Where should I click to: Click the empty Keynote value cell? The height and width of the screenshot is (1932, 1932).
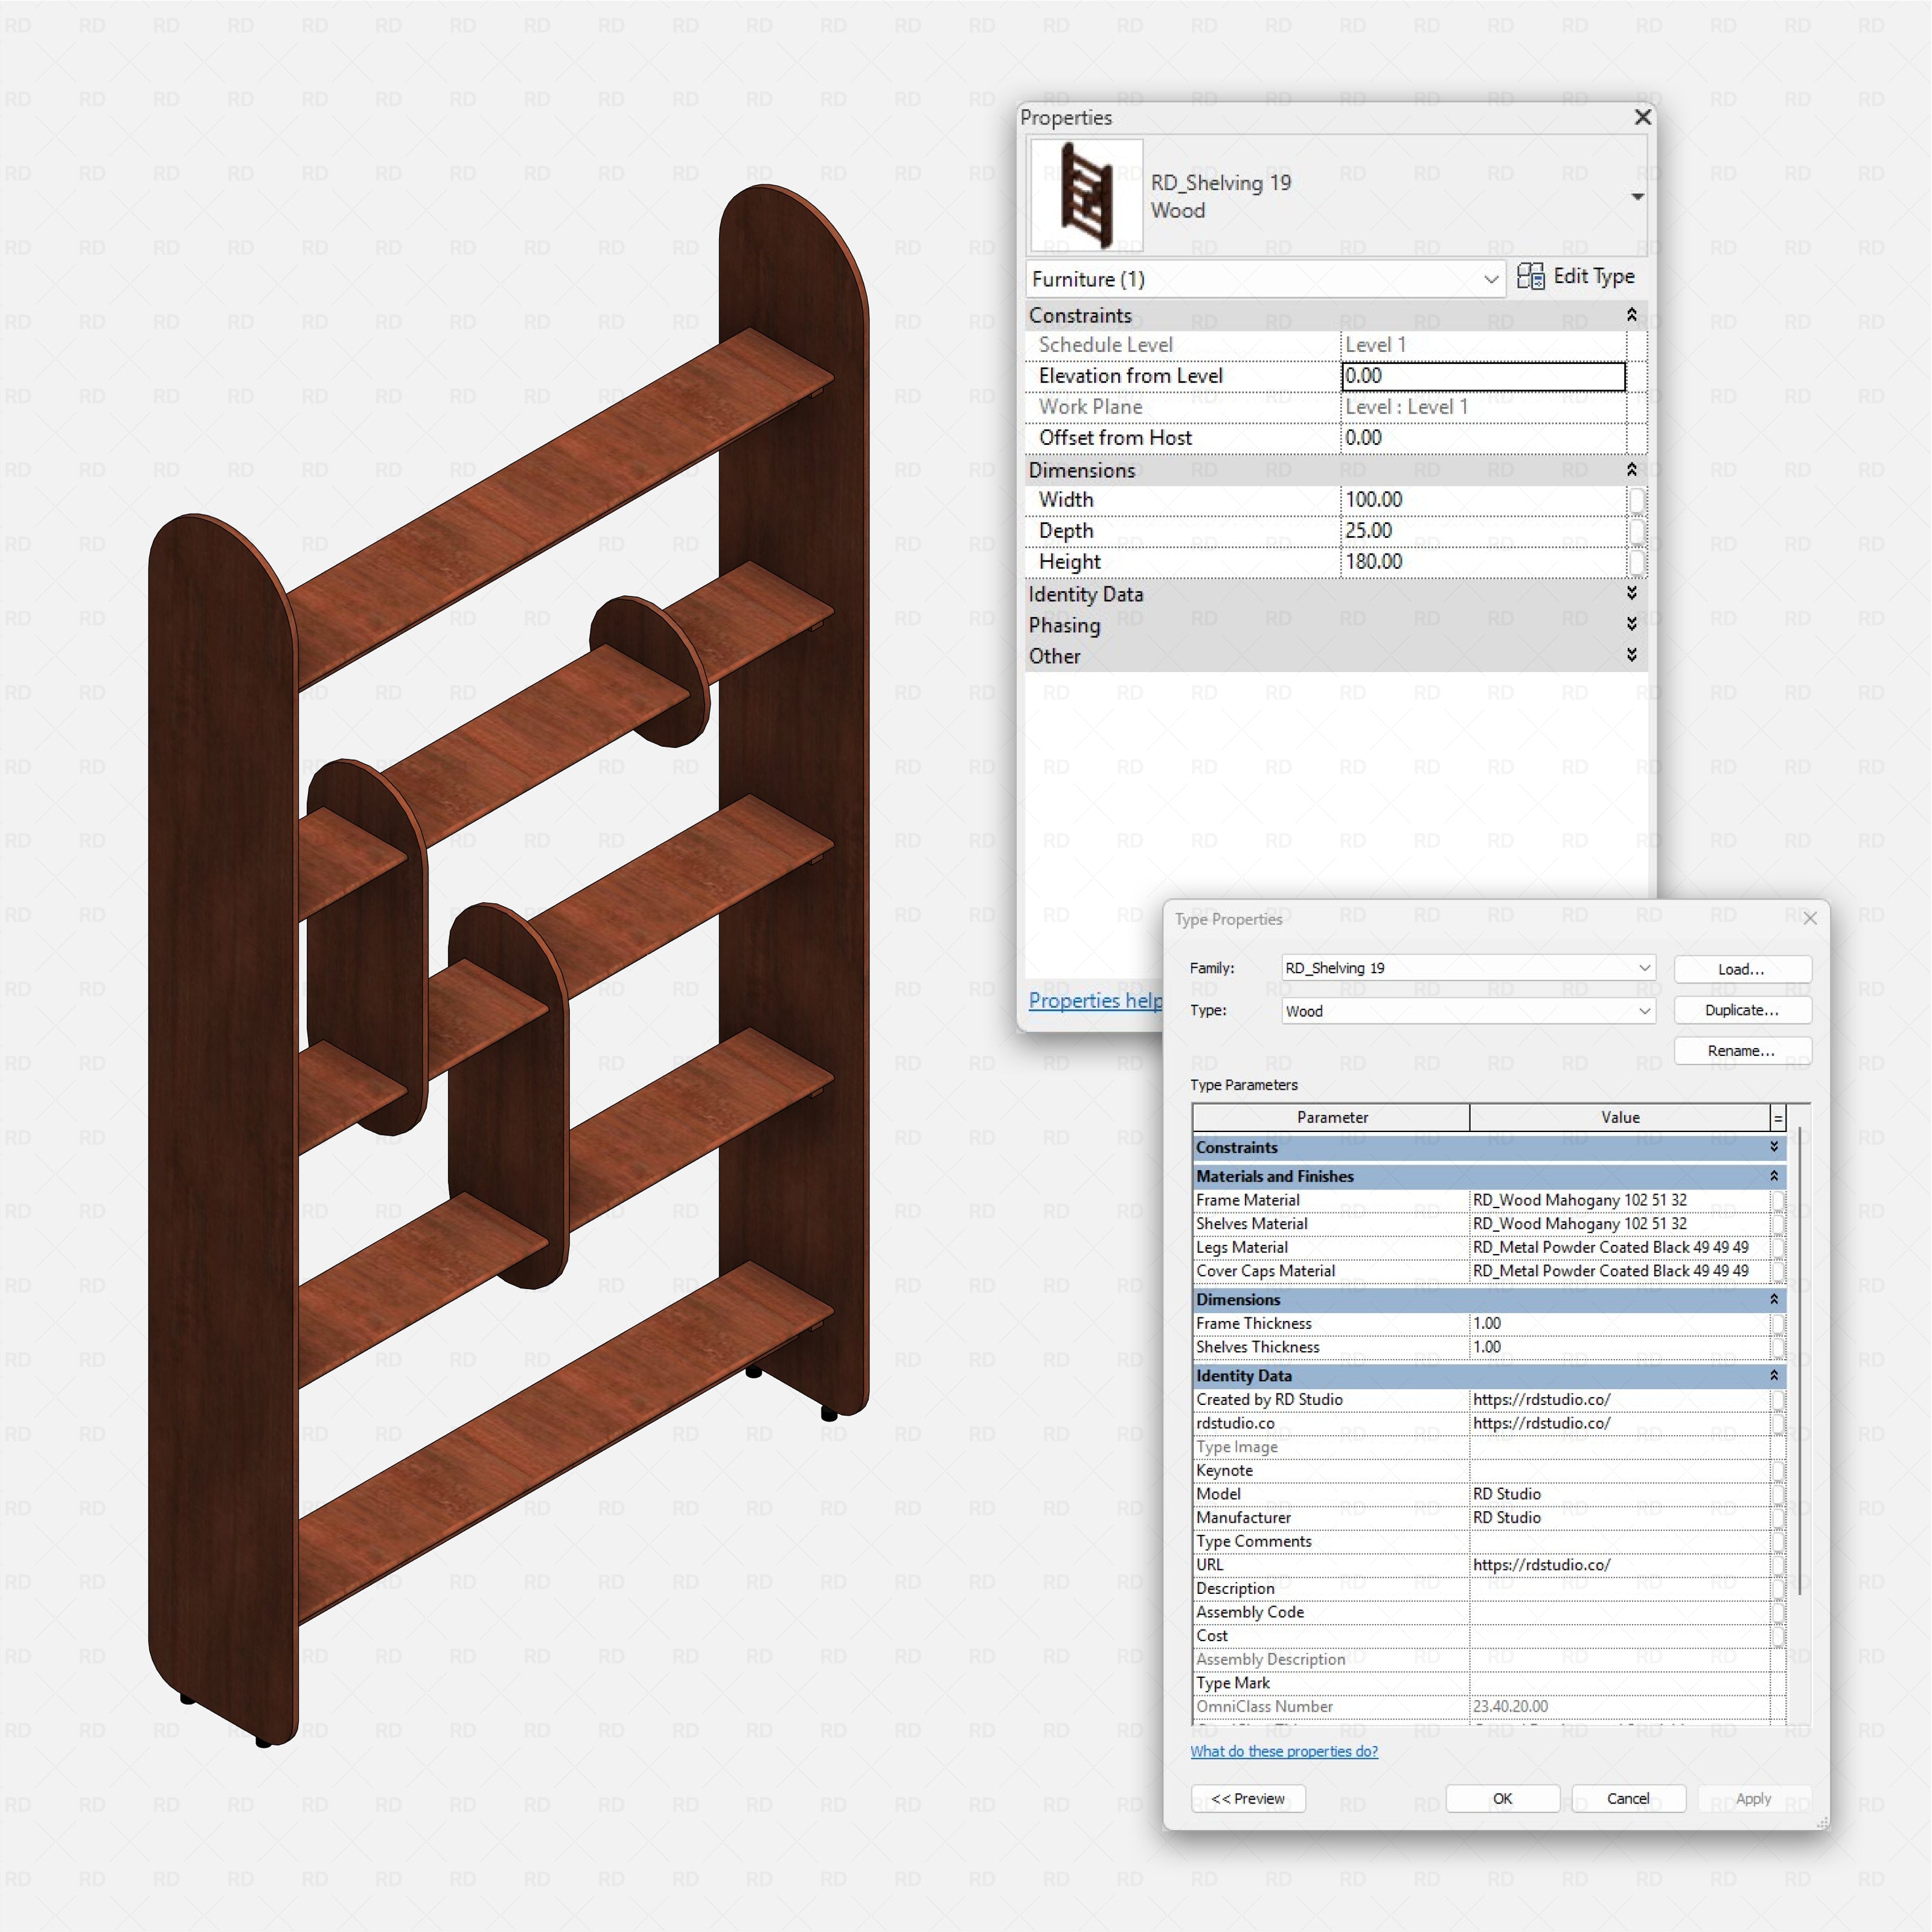[x=1619, y=1471]
